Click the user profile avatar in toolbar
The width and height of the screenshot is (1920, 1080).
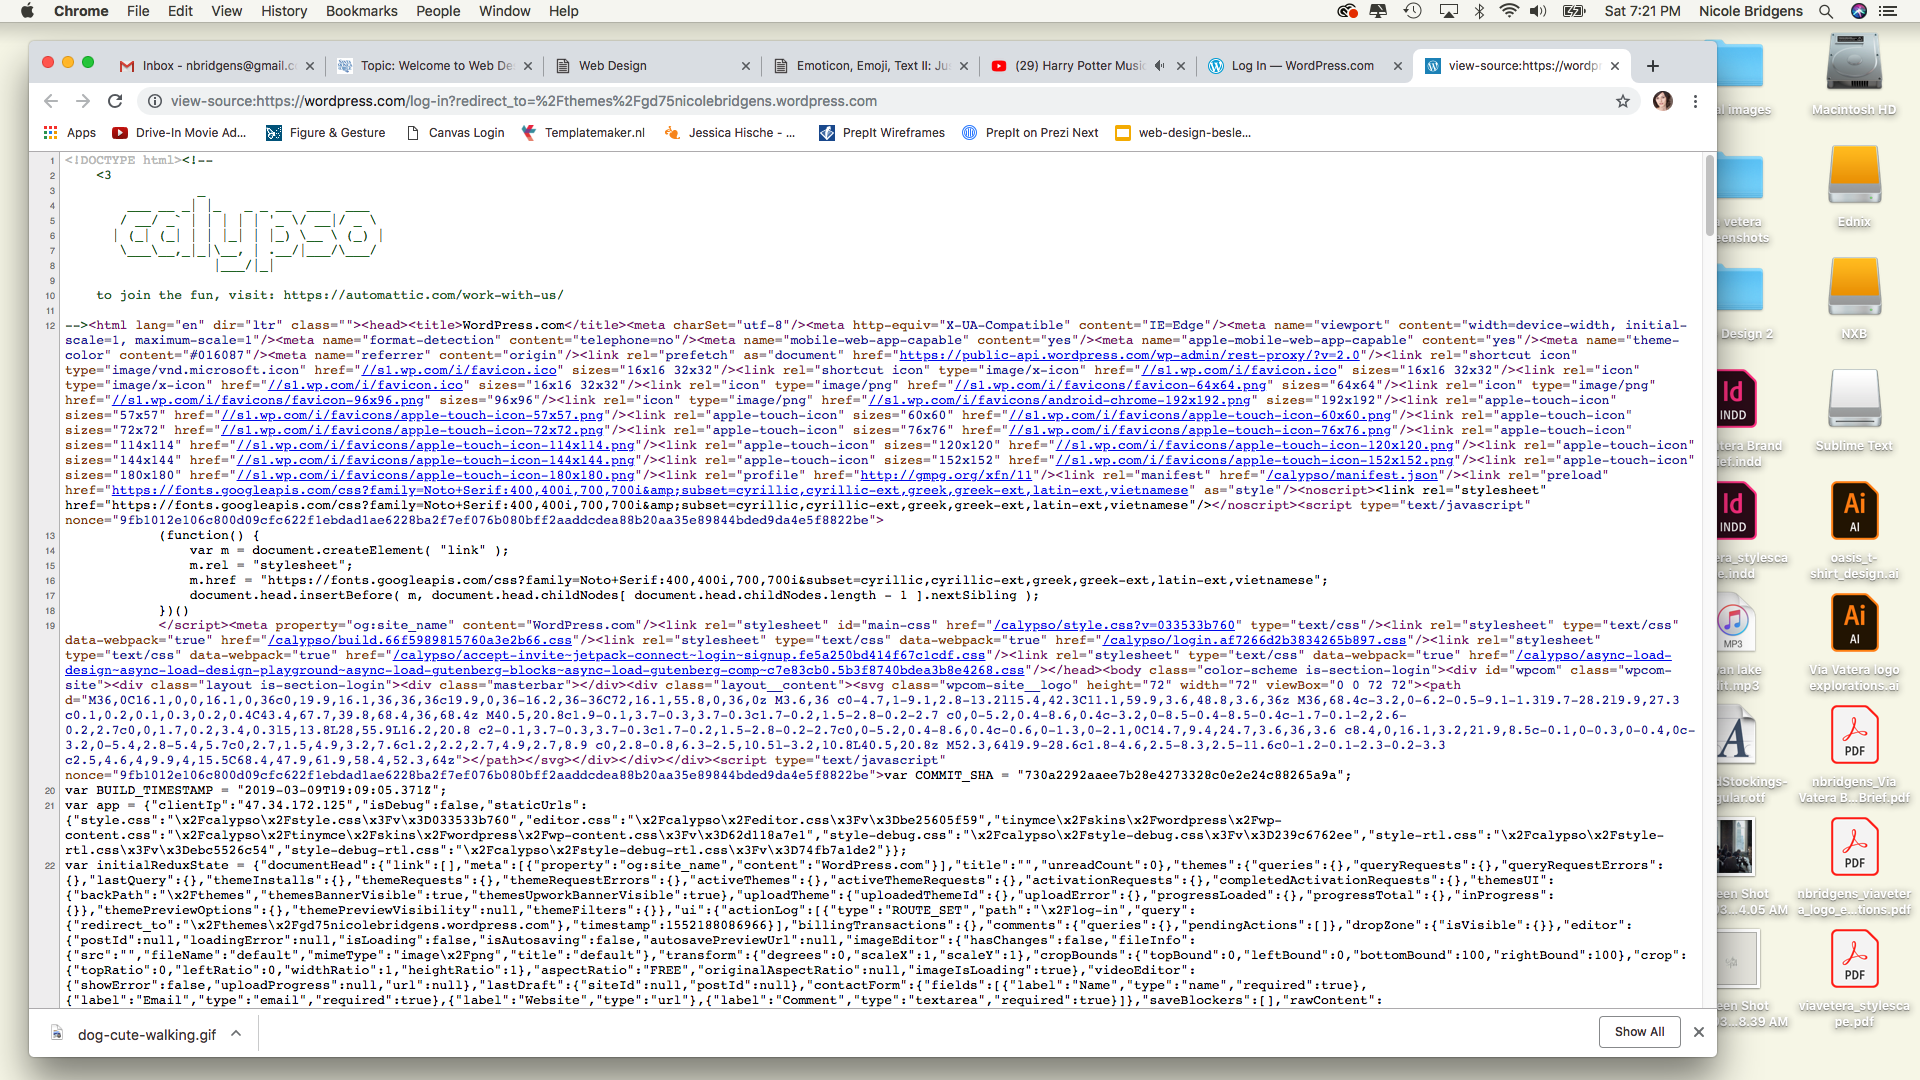tap(1662, 101)
